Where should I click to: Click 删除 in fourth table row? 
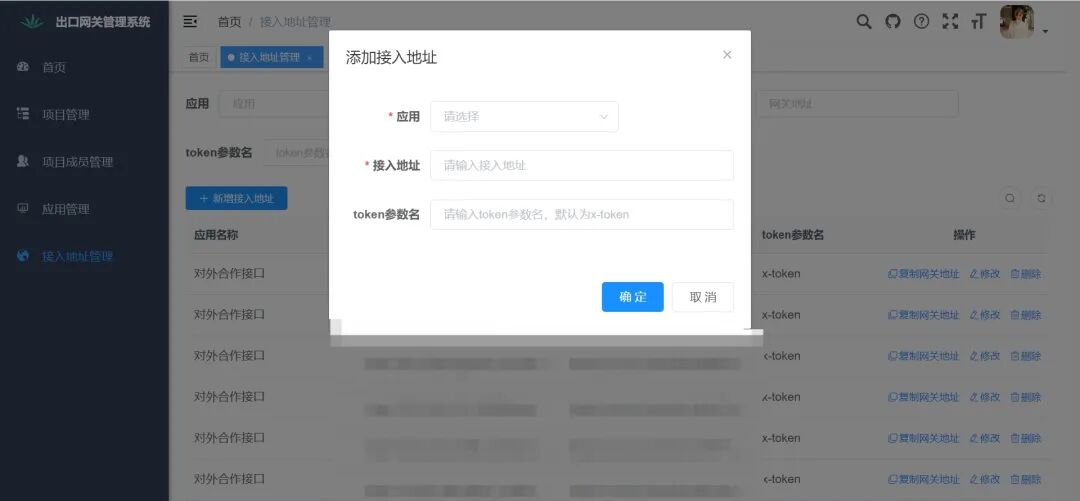tap(1026, 397)
